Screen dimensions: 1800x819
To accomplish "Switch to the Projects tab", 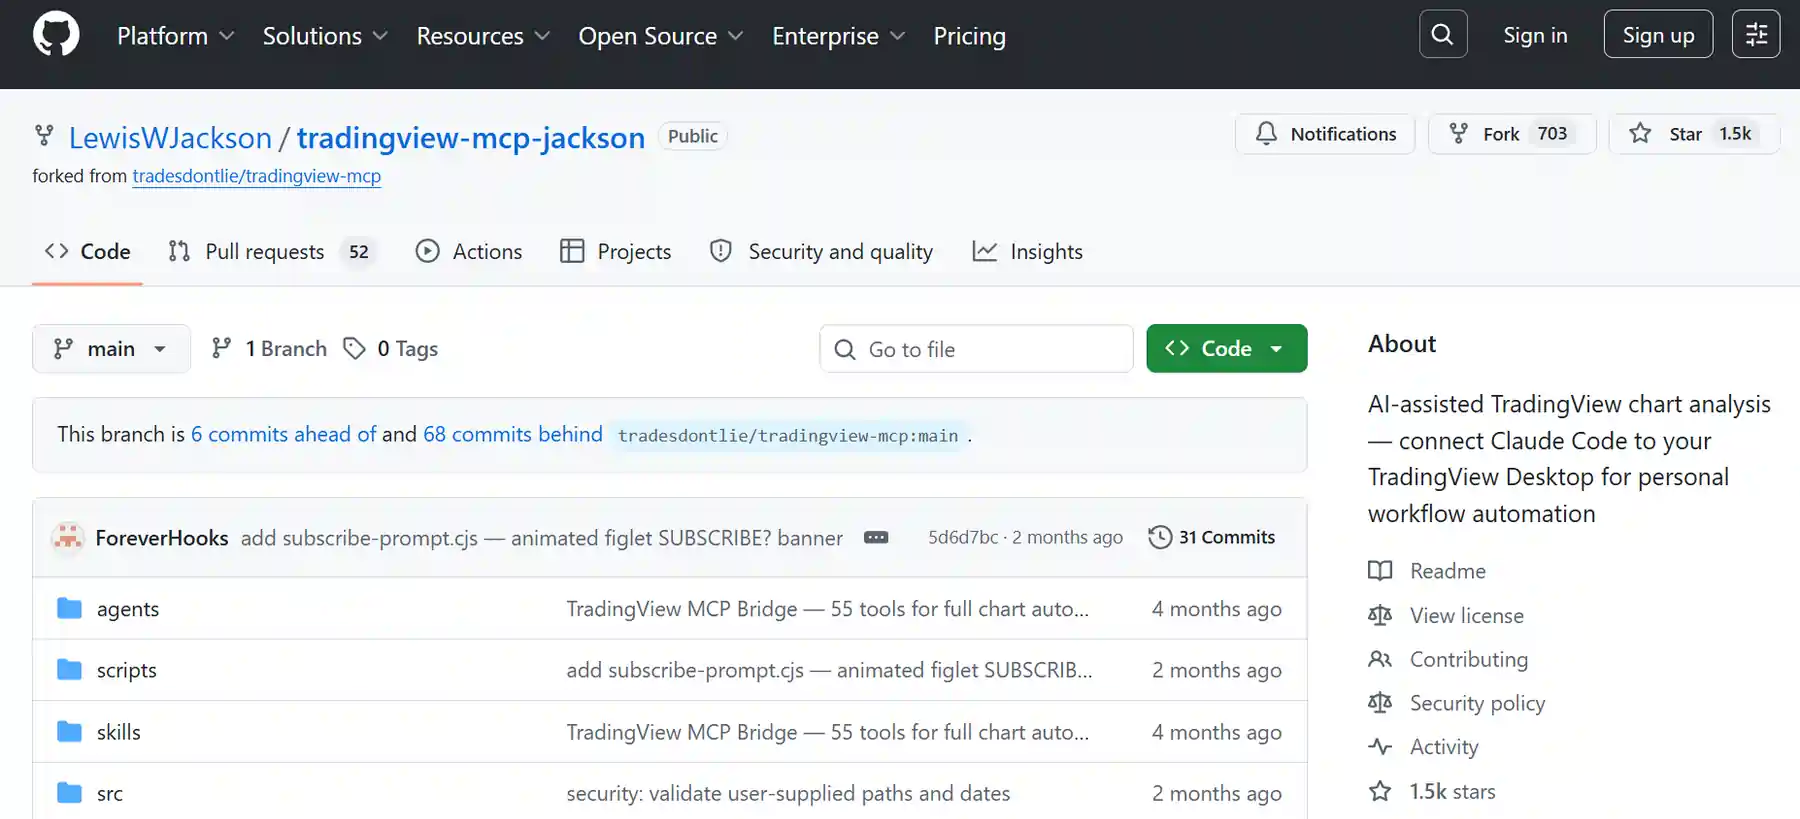I will tap(616, 251).
